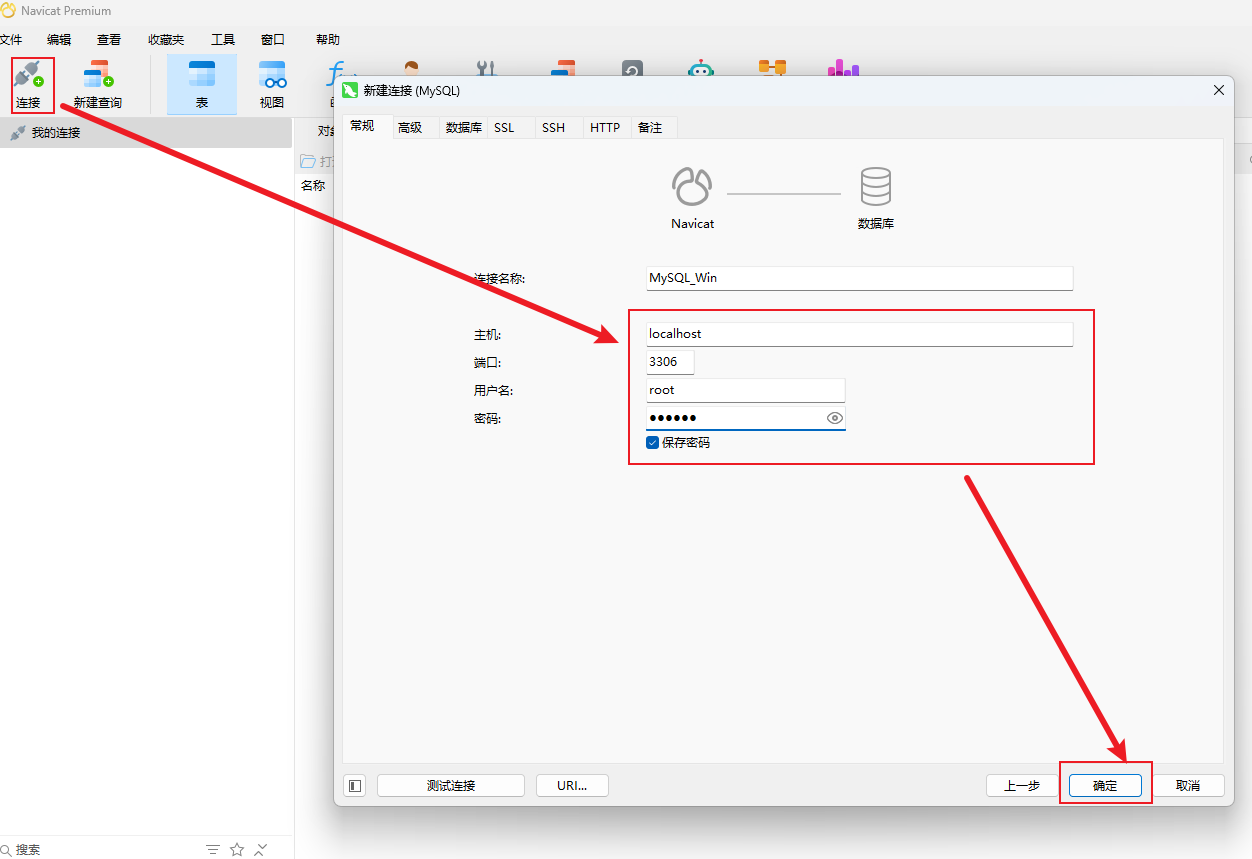Open the 文件 (File) menu
Image resolution: width=1252 pixels, height=859 pixels.
(10, 40)
